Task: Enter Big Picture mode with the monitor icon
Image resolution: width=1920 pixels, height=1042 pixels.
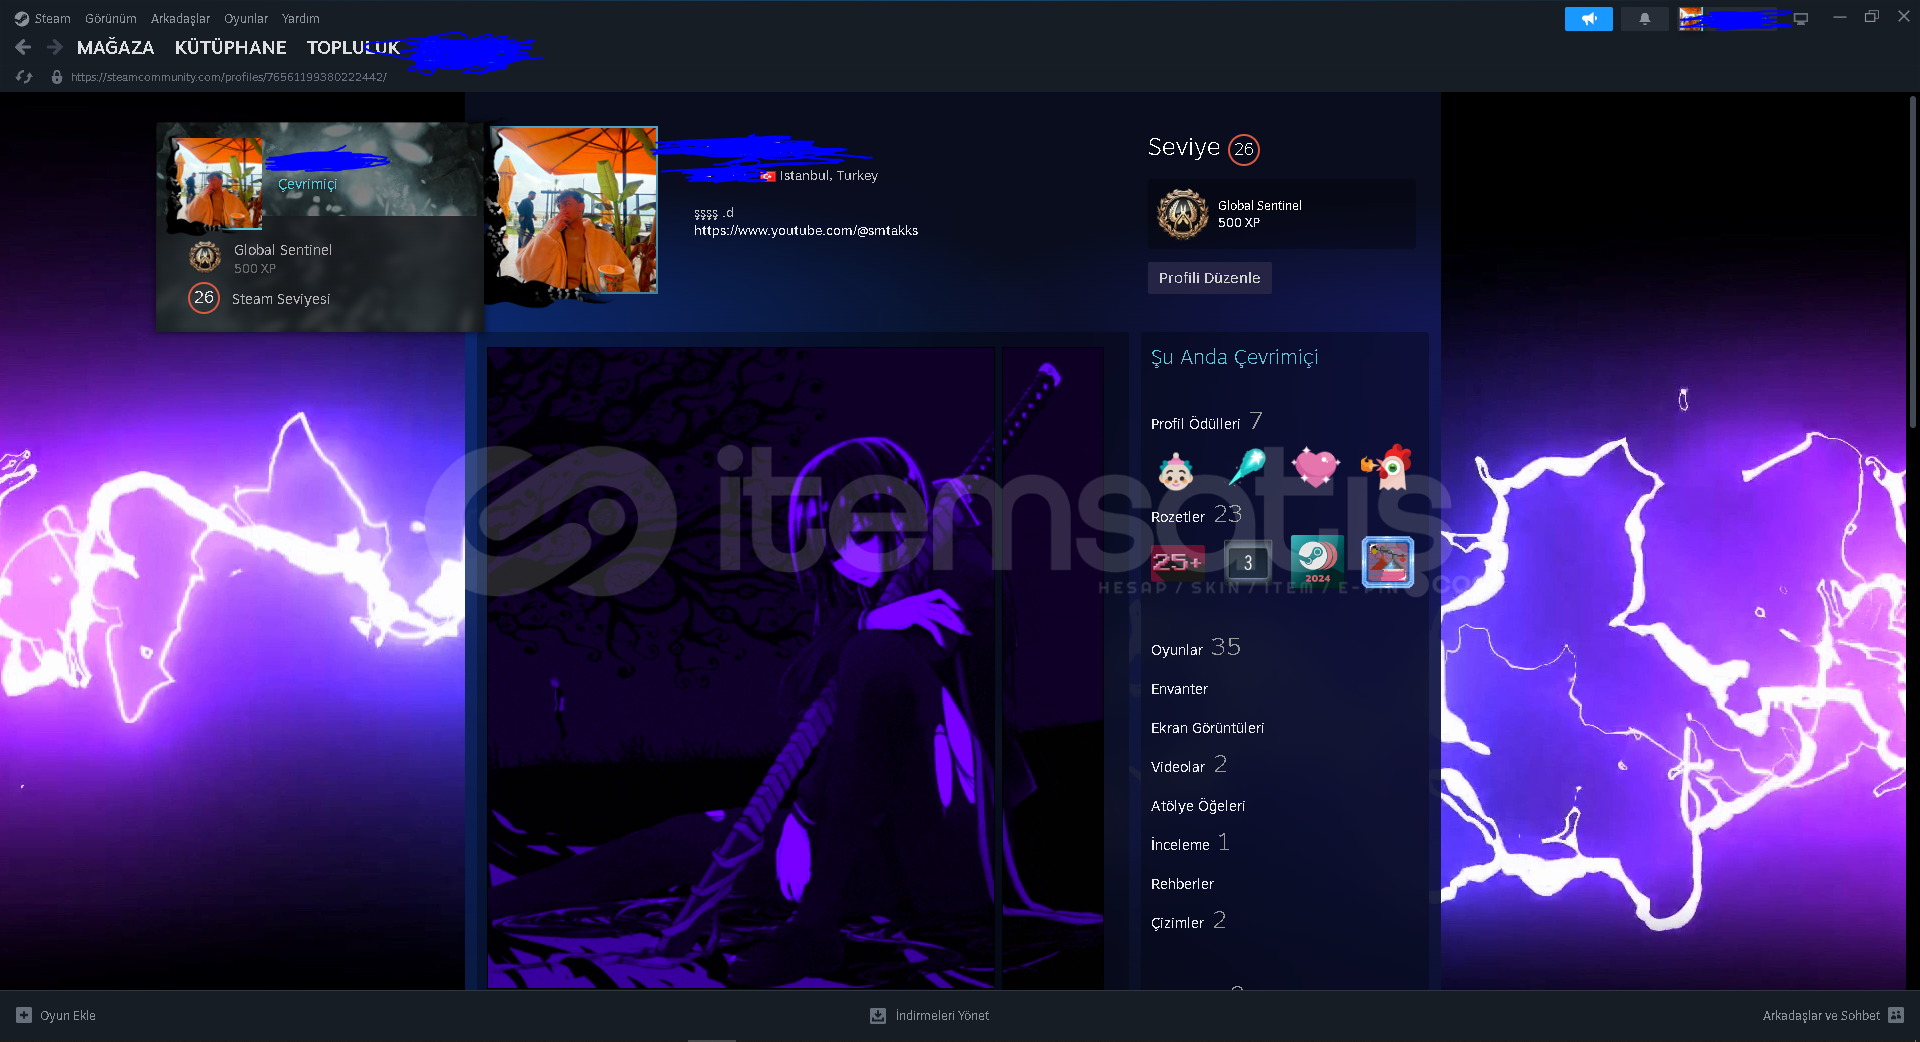Action: [x=1801, y=18]
